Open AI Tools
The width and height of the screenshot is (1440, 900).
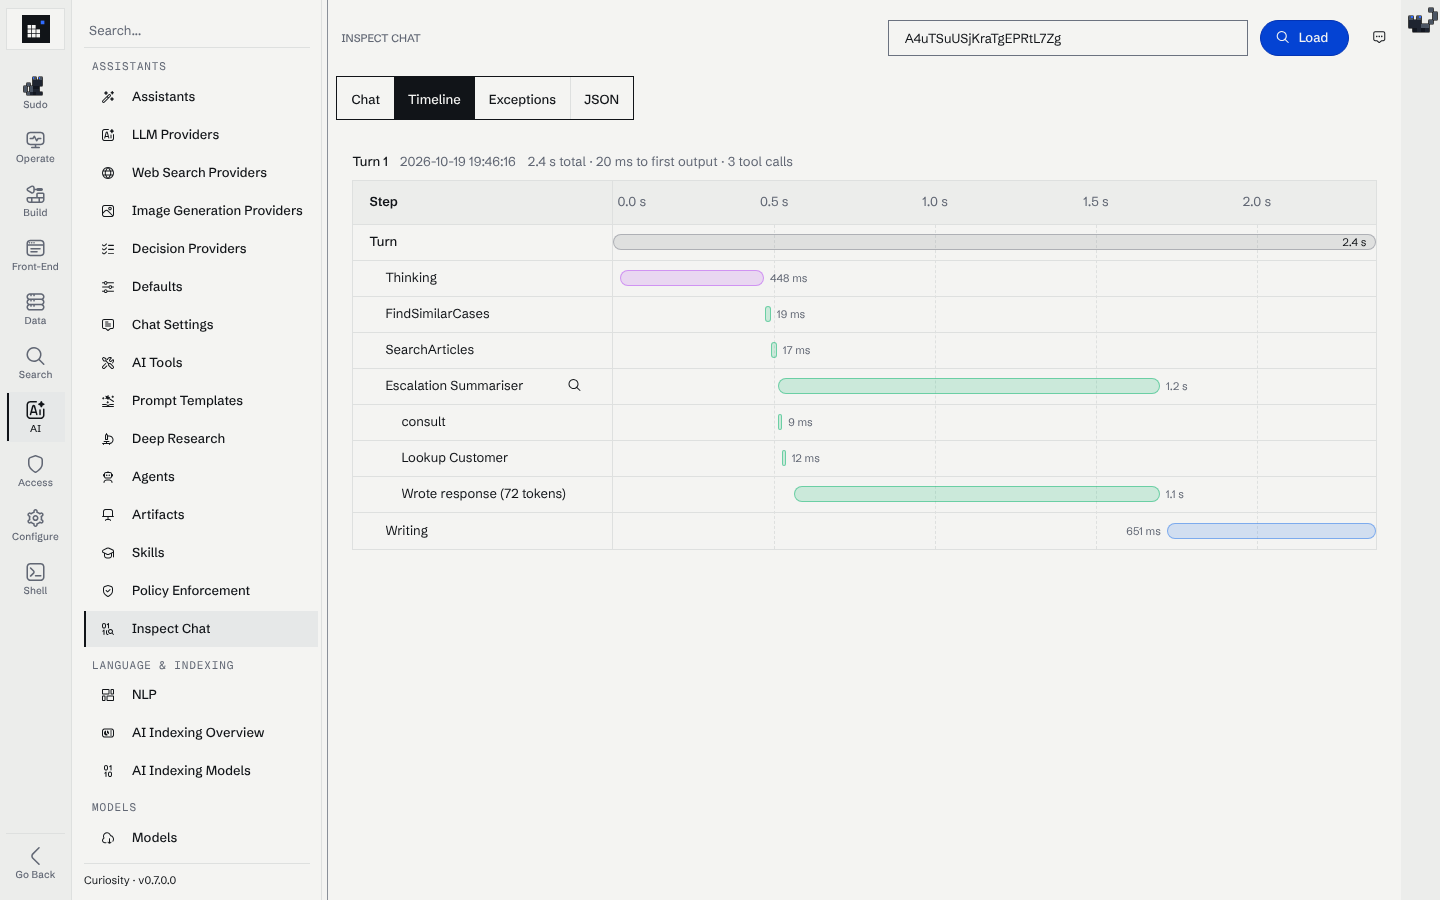201,363
